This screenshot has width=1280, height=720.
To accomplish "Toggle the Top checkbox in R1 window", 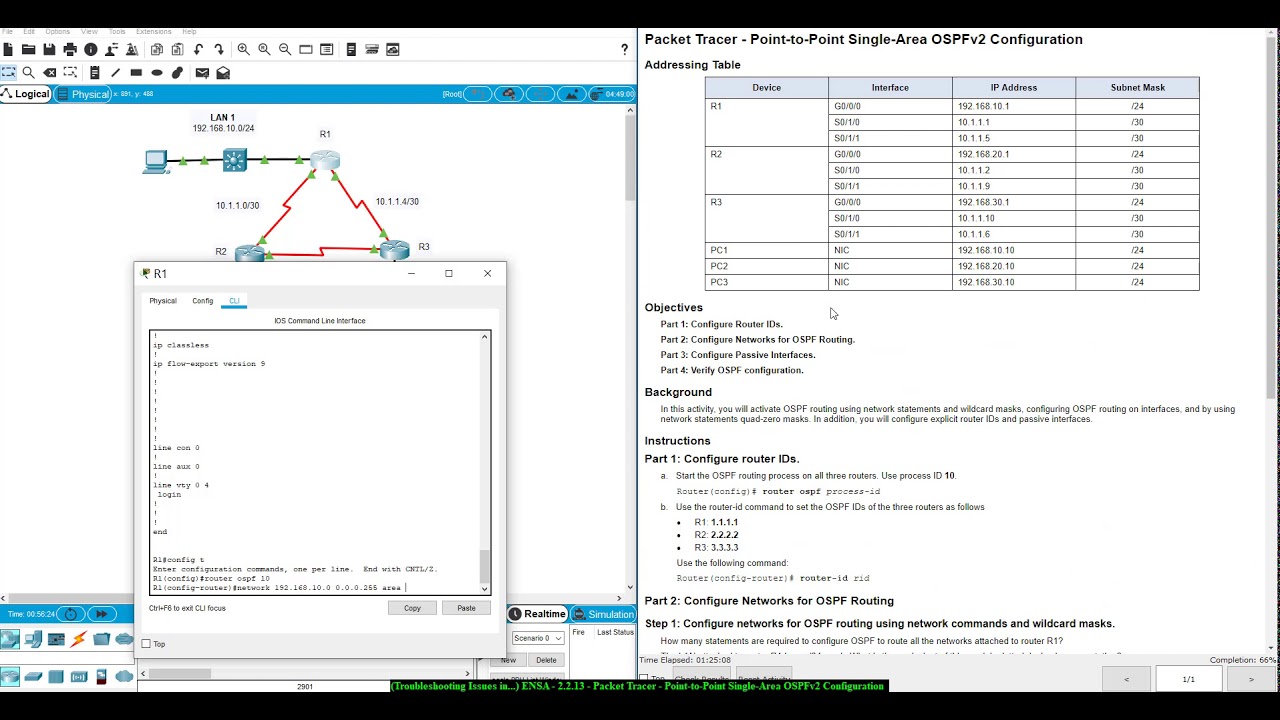I will click(x=146, y=644).
